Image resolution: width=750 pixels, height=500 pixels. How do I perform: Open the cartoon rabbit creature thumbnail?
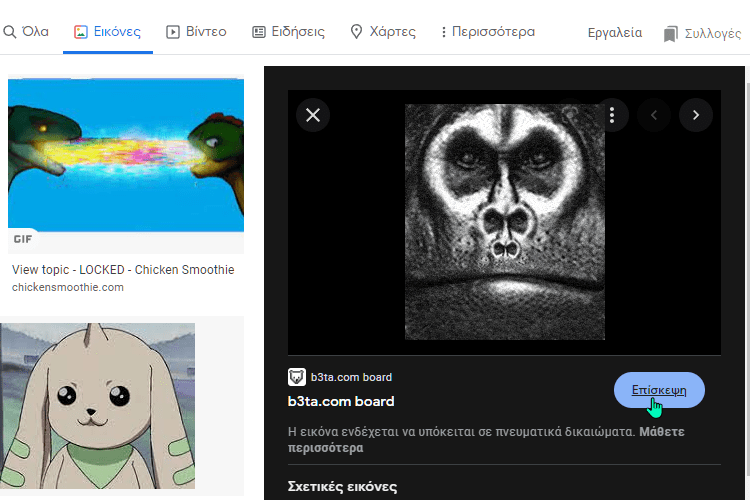click(98, 406)
